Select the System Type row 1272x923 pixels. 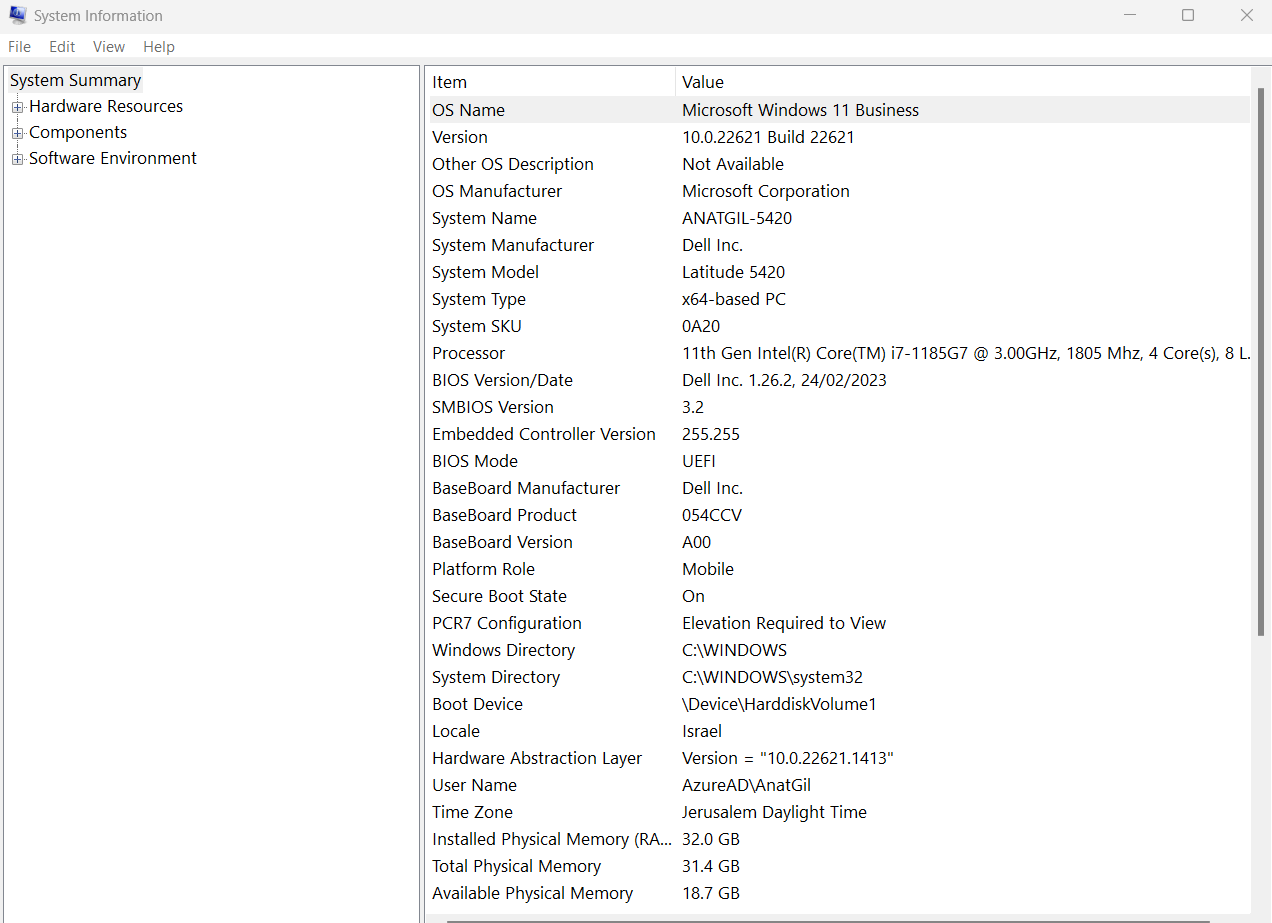tap(840, 299)
